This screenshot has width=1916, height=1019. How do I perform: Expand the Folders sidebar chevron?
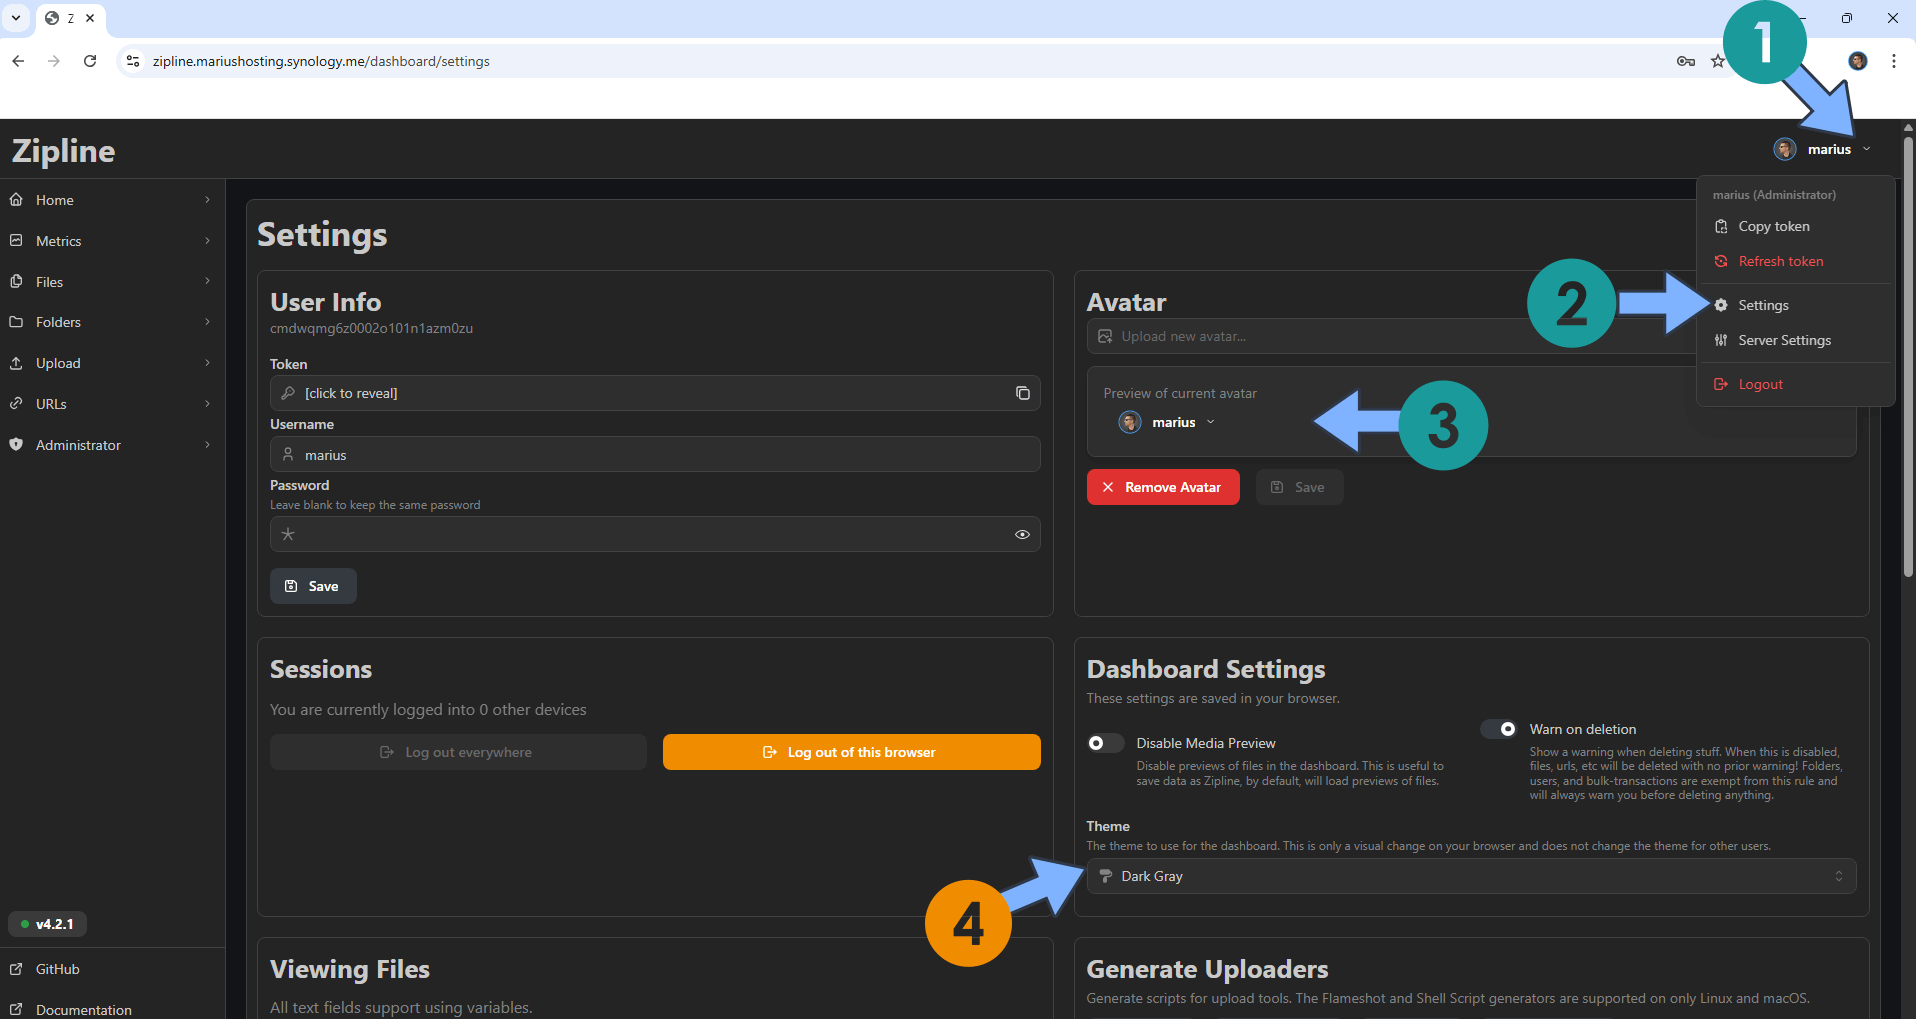pyautogui.click(x=207, y=322)
